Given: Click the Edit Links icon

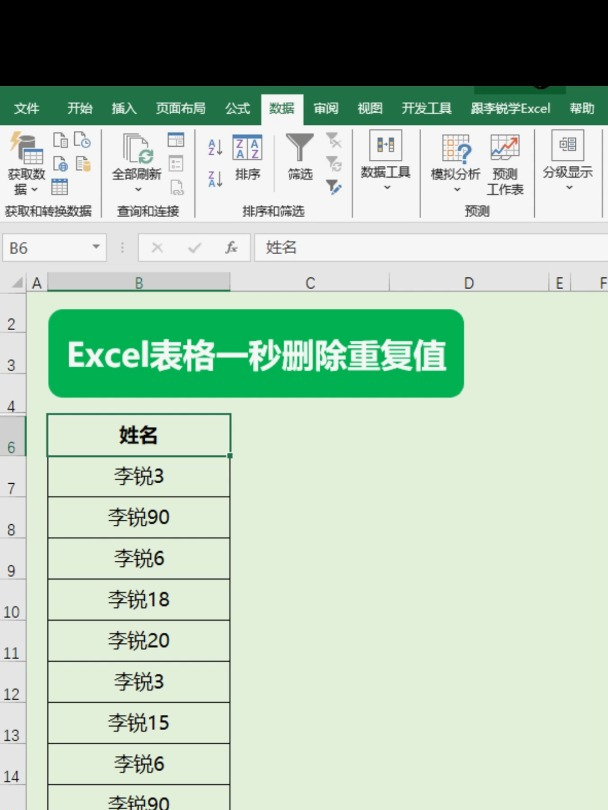Looking at the screenshot, I should pyautogui.click(x=177, y=186).
